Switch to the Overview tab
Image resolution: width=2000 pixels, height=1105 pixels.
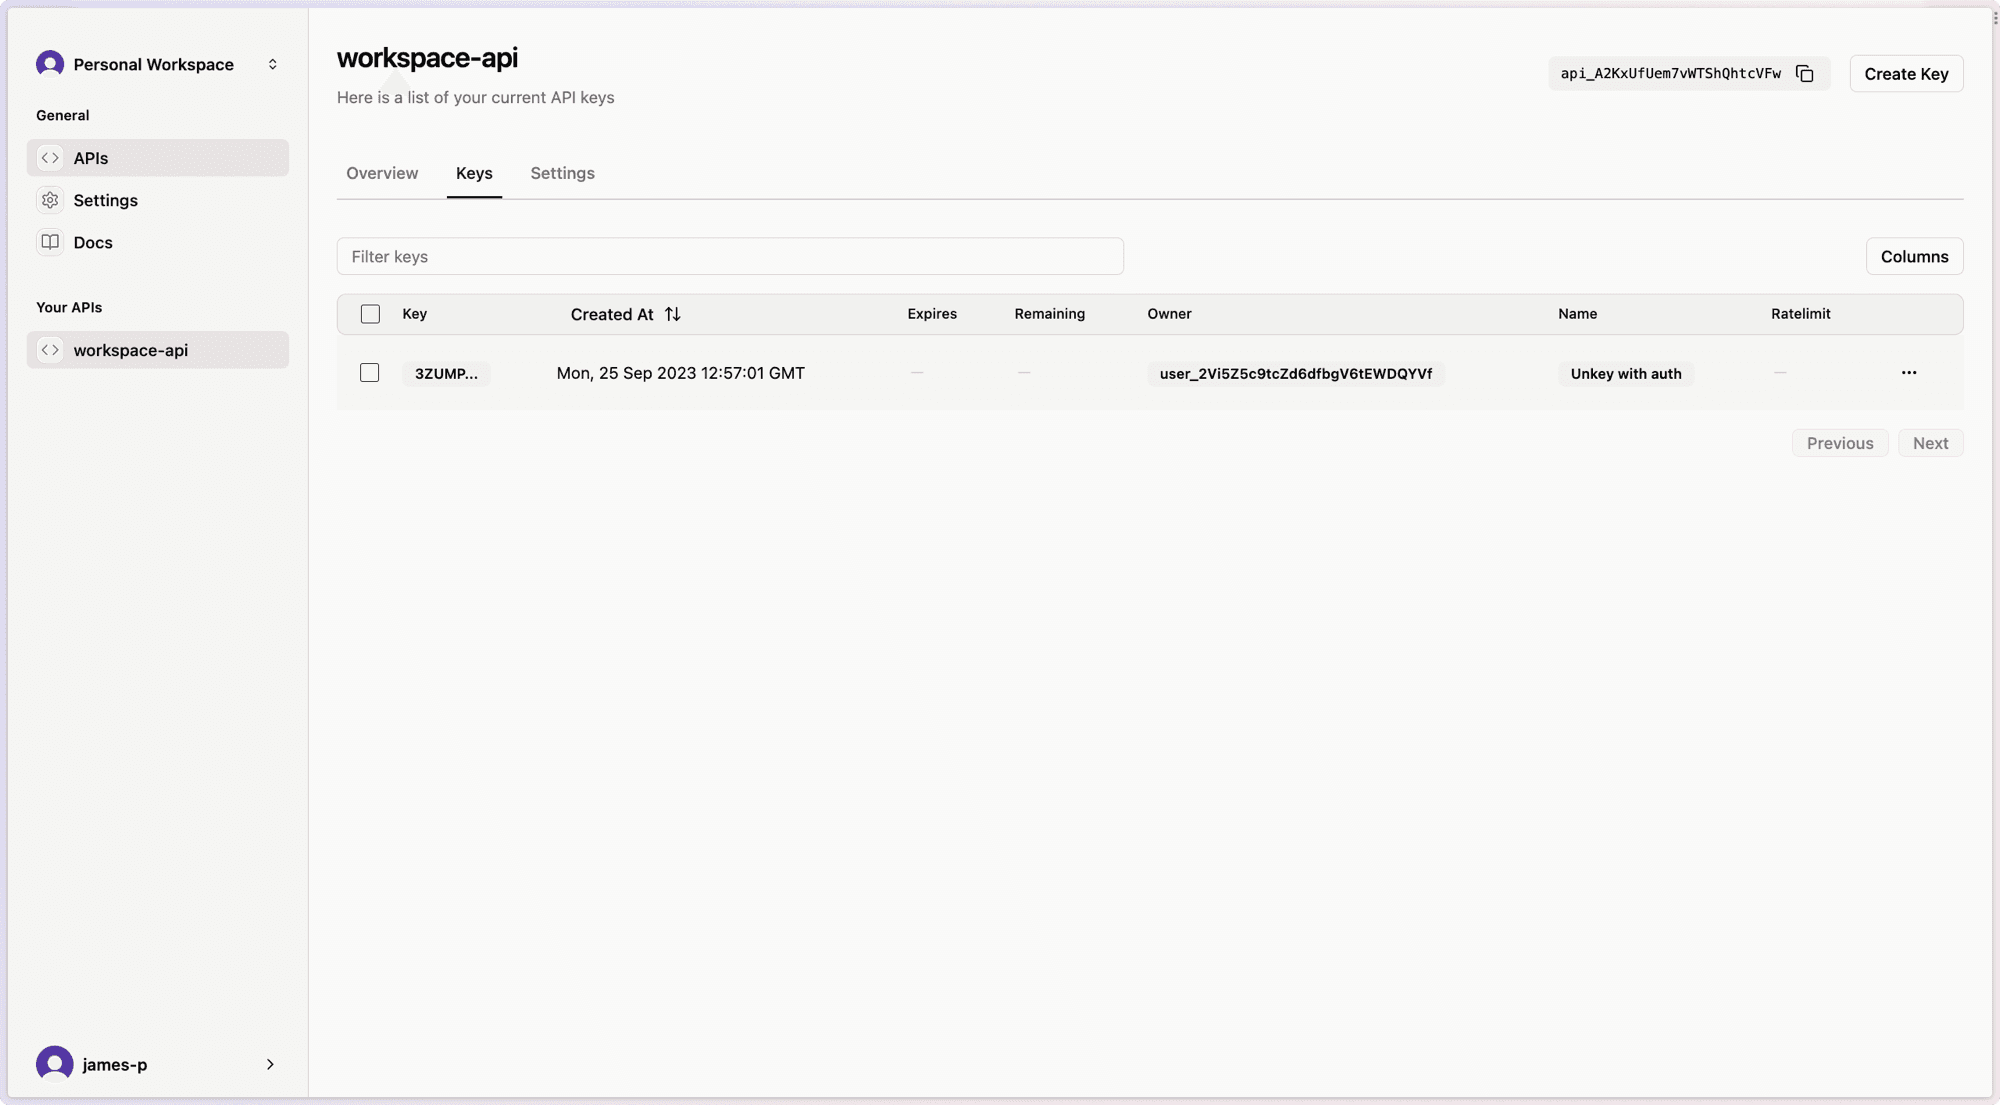pos(381,173)
